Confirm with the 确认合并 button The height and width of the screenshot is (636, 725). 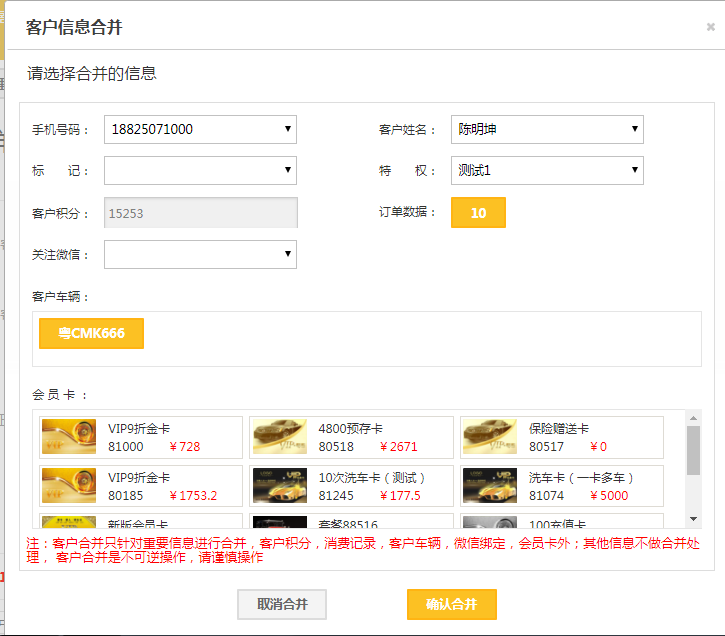point(451,604)
